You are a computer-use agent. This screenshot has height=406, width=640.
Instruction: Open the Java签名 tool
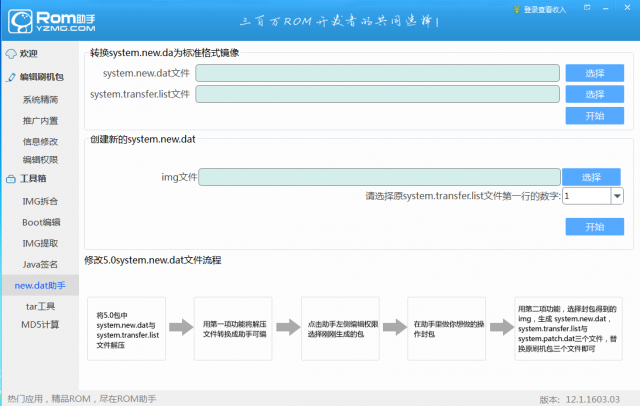pyautogui.click(x=40, y=264)
